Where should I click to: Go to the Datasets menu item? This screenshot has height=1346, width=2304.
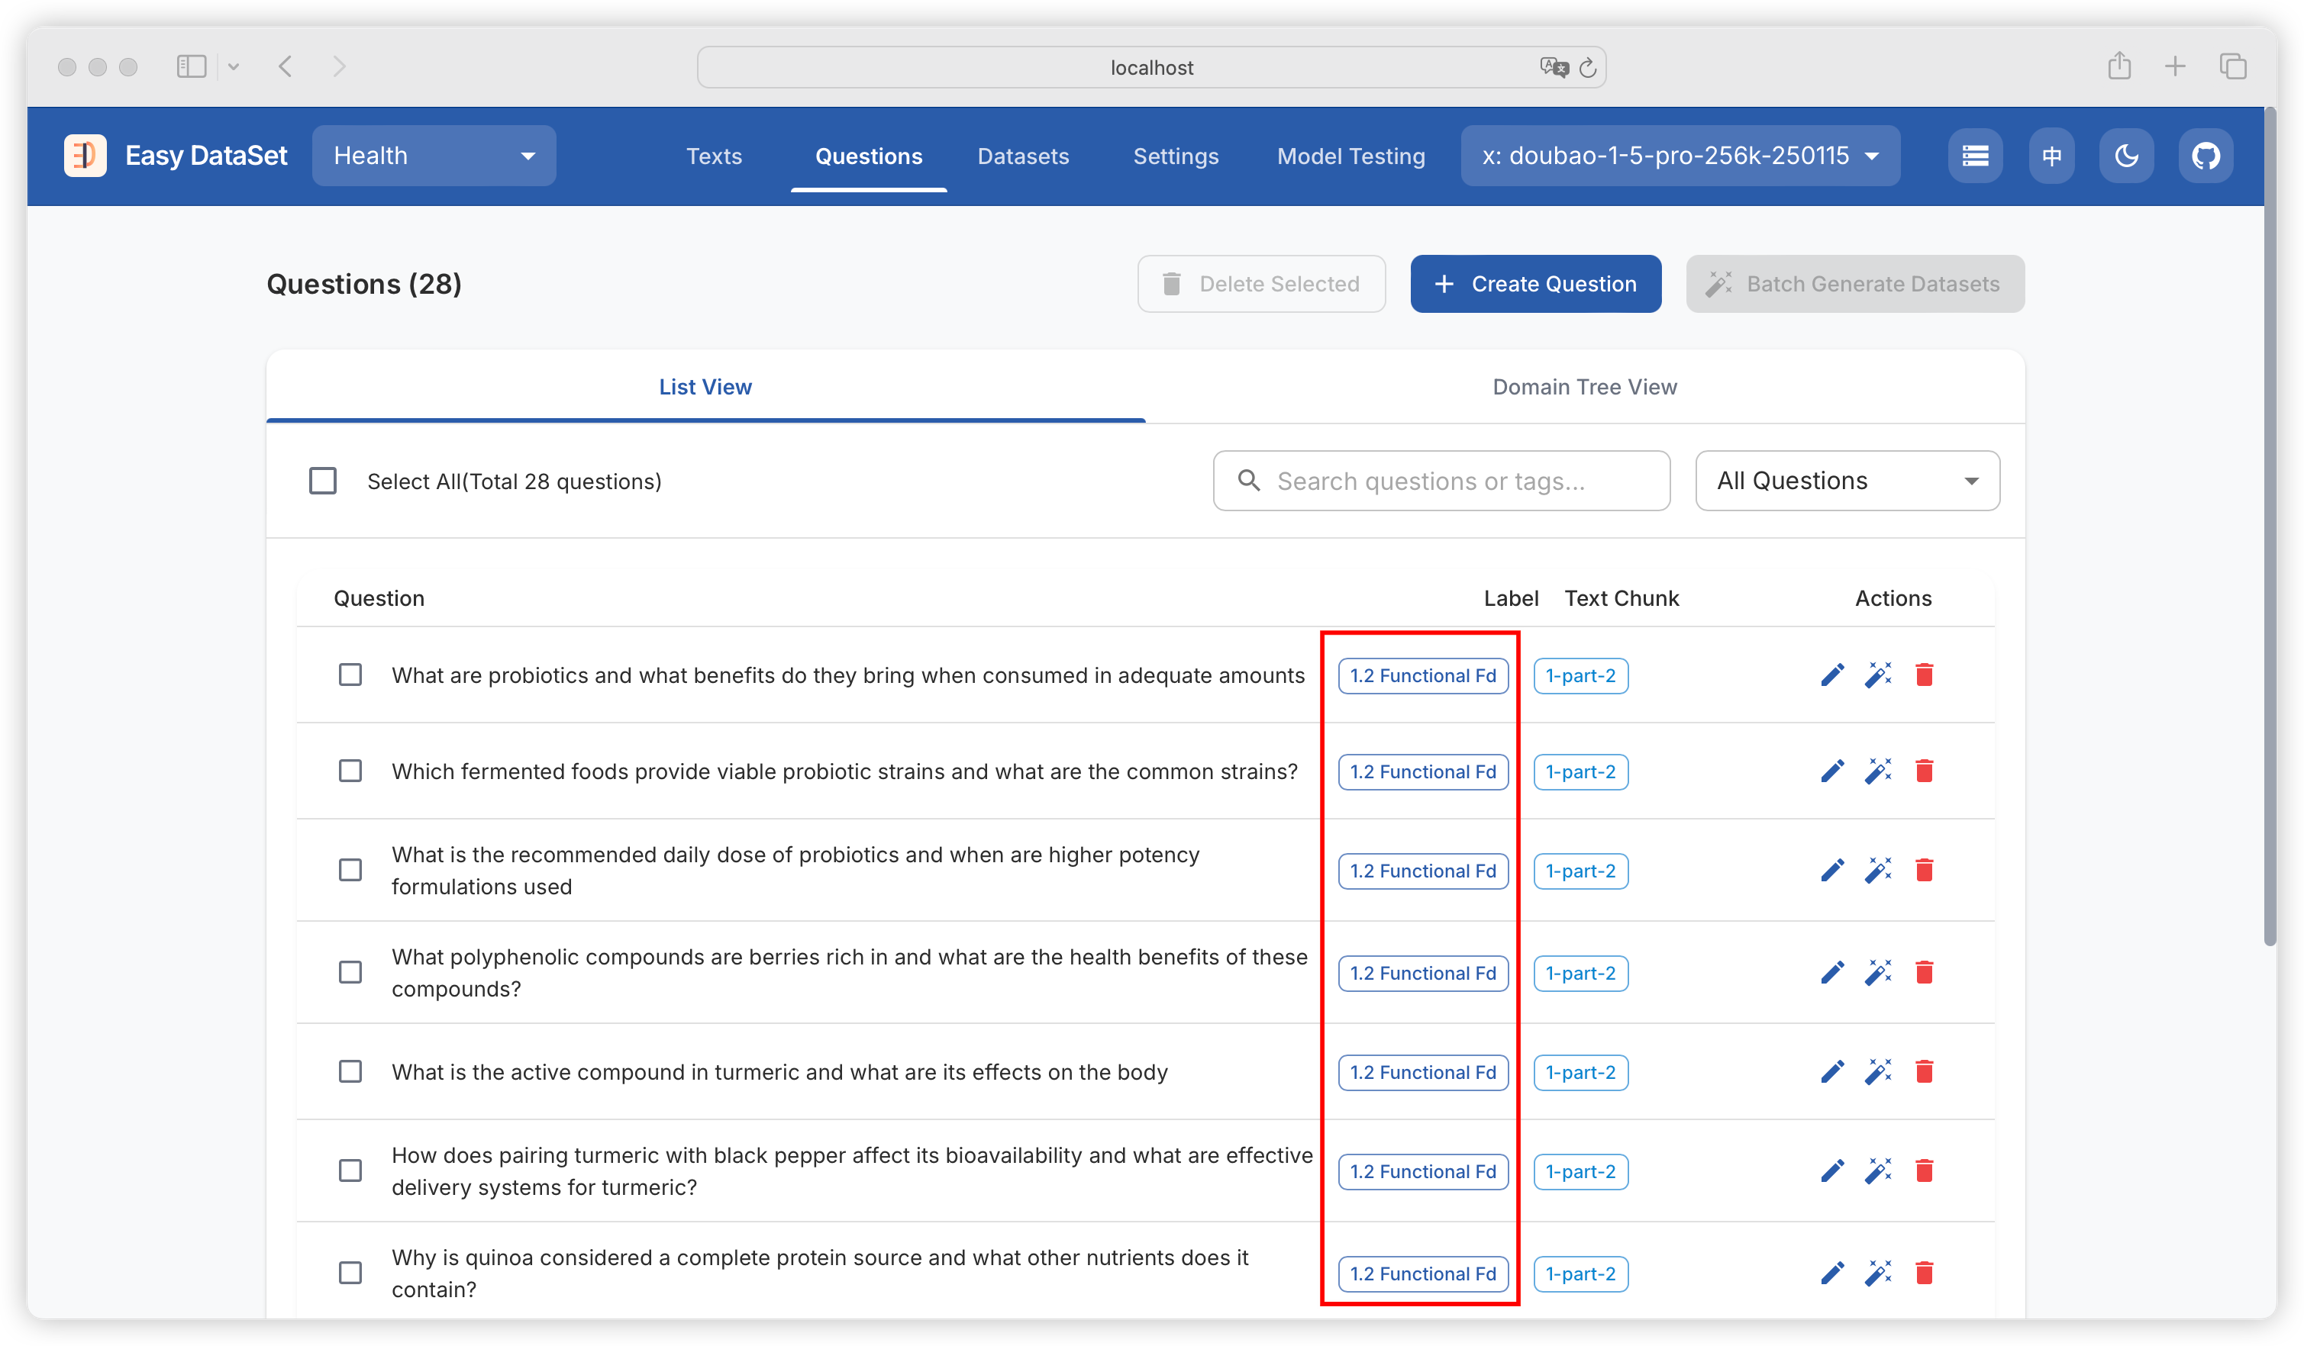coord(1023,156)
